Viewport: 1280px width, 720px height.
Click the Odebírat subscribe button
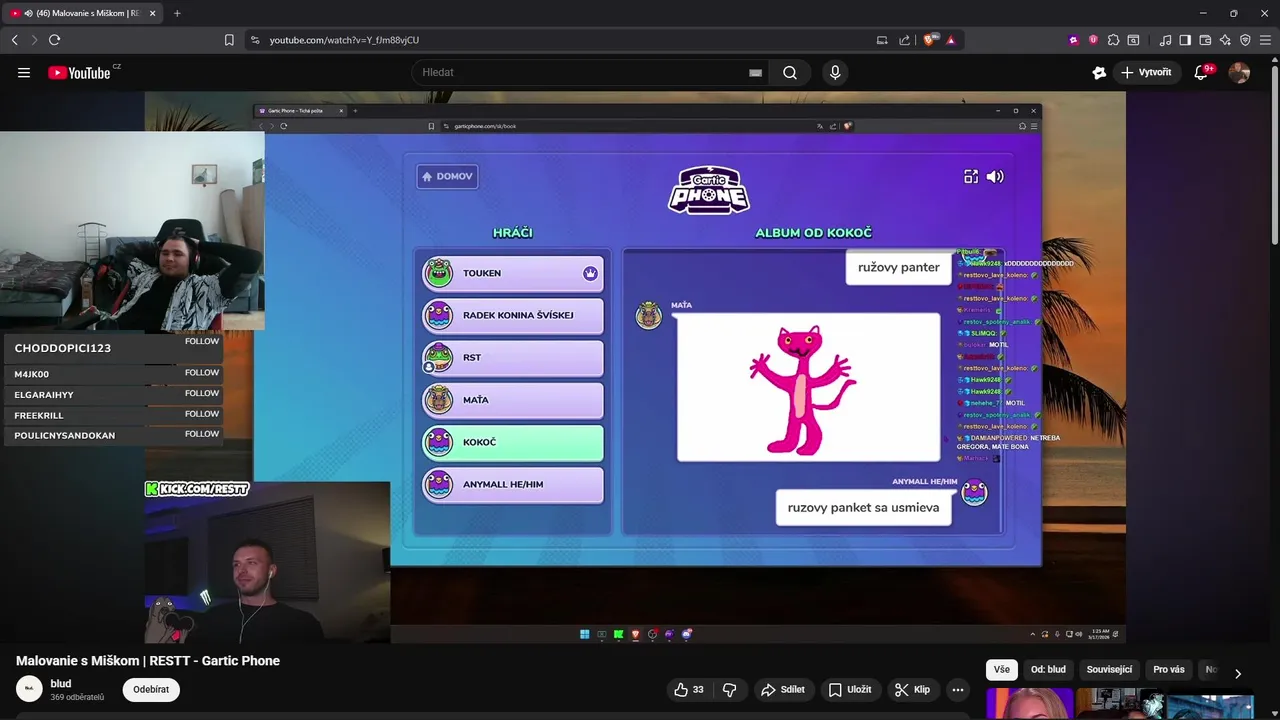(x=151, y=689)
